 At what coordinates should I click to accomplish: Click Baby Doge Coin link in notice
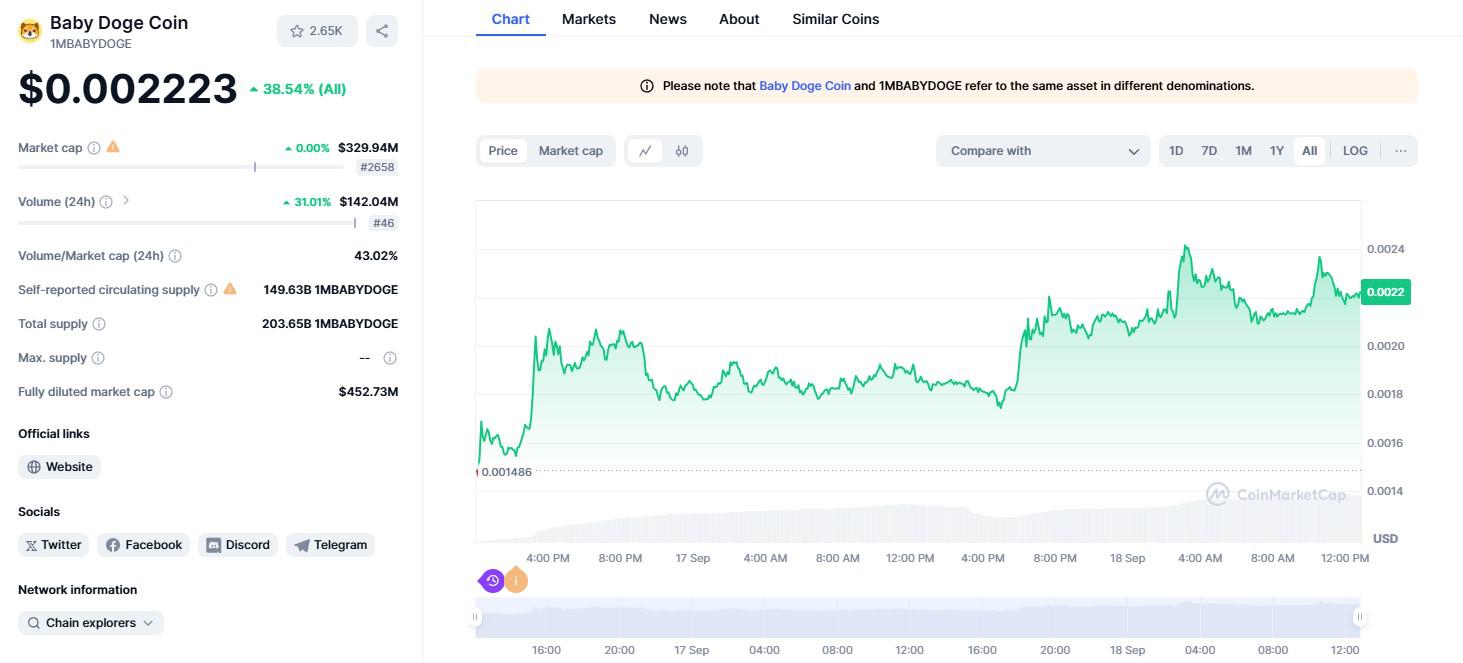(805, 86)
